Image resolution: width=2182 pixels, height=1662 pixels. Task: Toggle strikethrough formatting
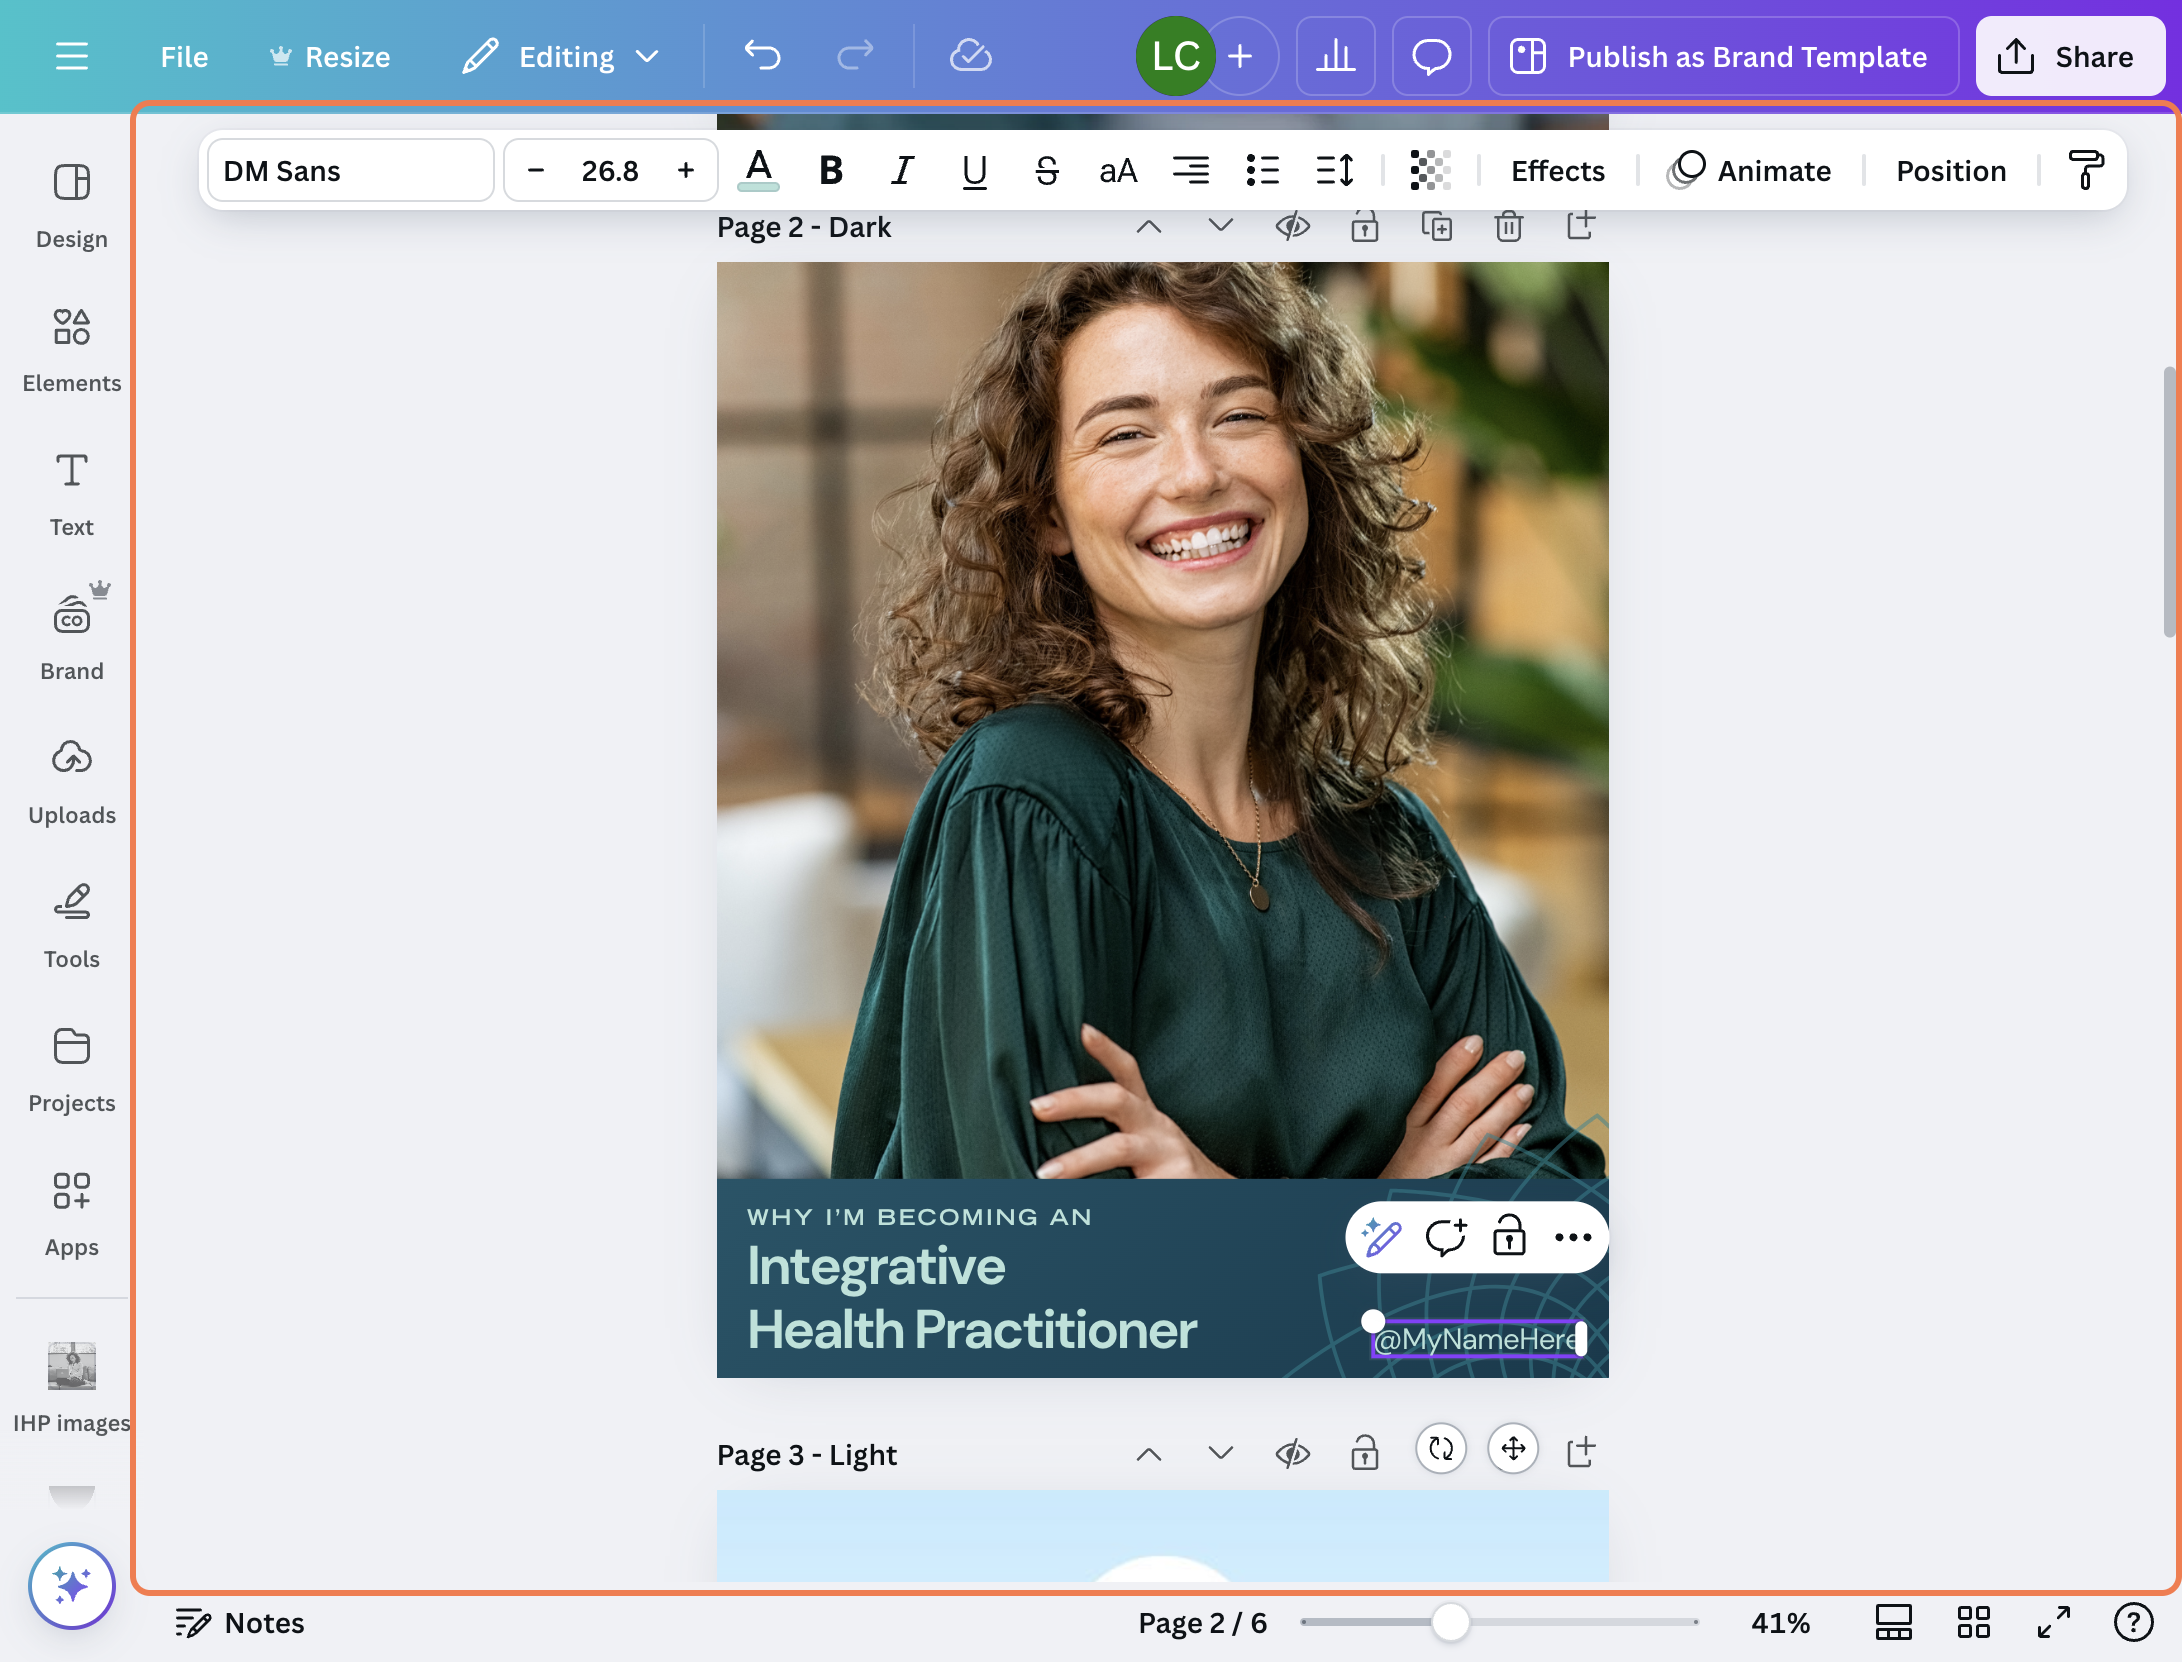pyautogui.click(x=1047, y=171)
